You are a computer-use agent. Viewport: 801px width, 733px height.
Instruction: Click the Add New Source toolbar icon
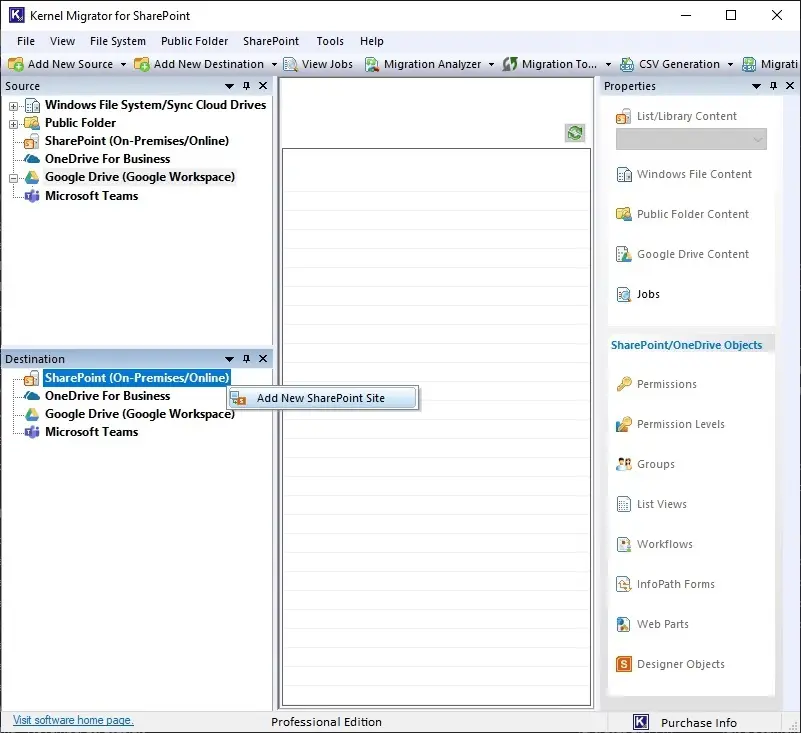click(16, 64)
